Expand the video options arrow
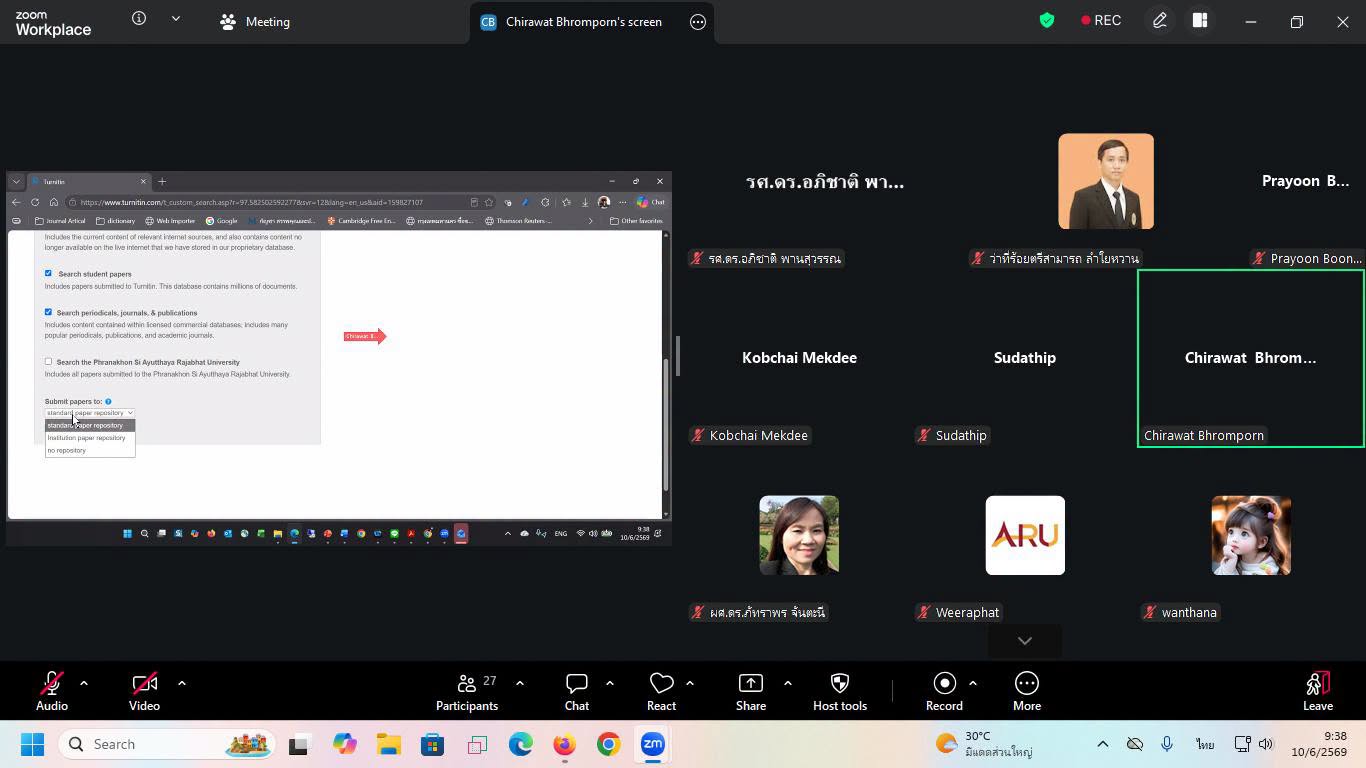The width and height of the screenshot is (1366, 768). 182,683
